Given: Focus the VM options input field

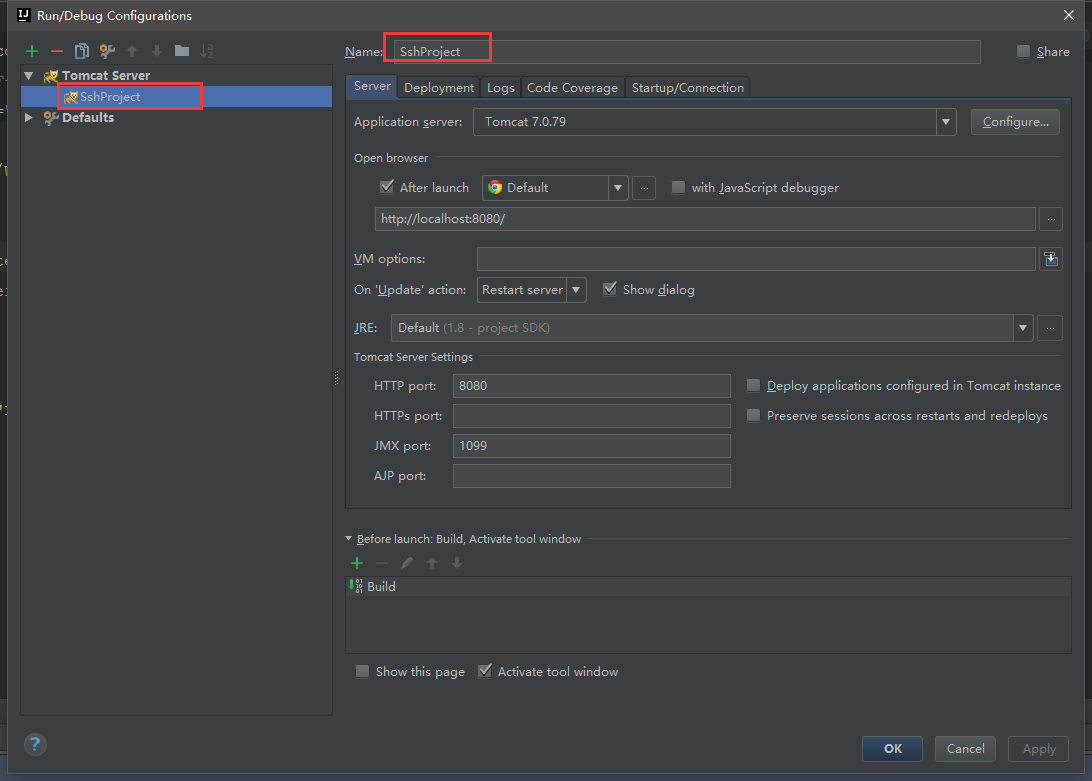Looking at the screenshot, I should [x=756, y=259].
